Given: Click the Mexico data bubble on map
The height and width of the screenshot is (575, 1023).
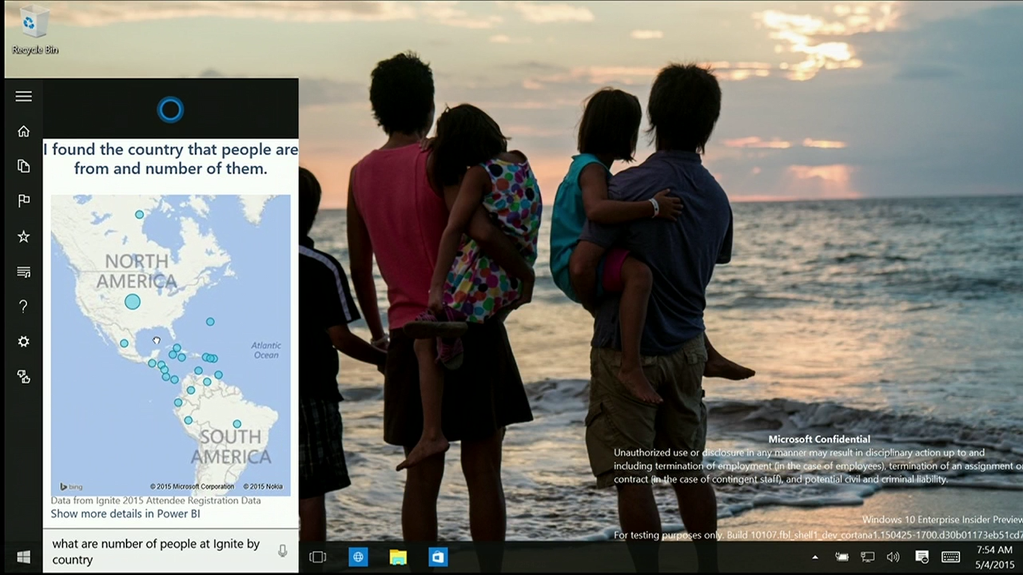Looking at the screenshot, I should click(124, 343).
